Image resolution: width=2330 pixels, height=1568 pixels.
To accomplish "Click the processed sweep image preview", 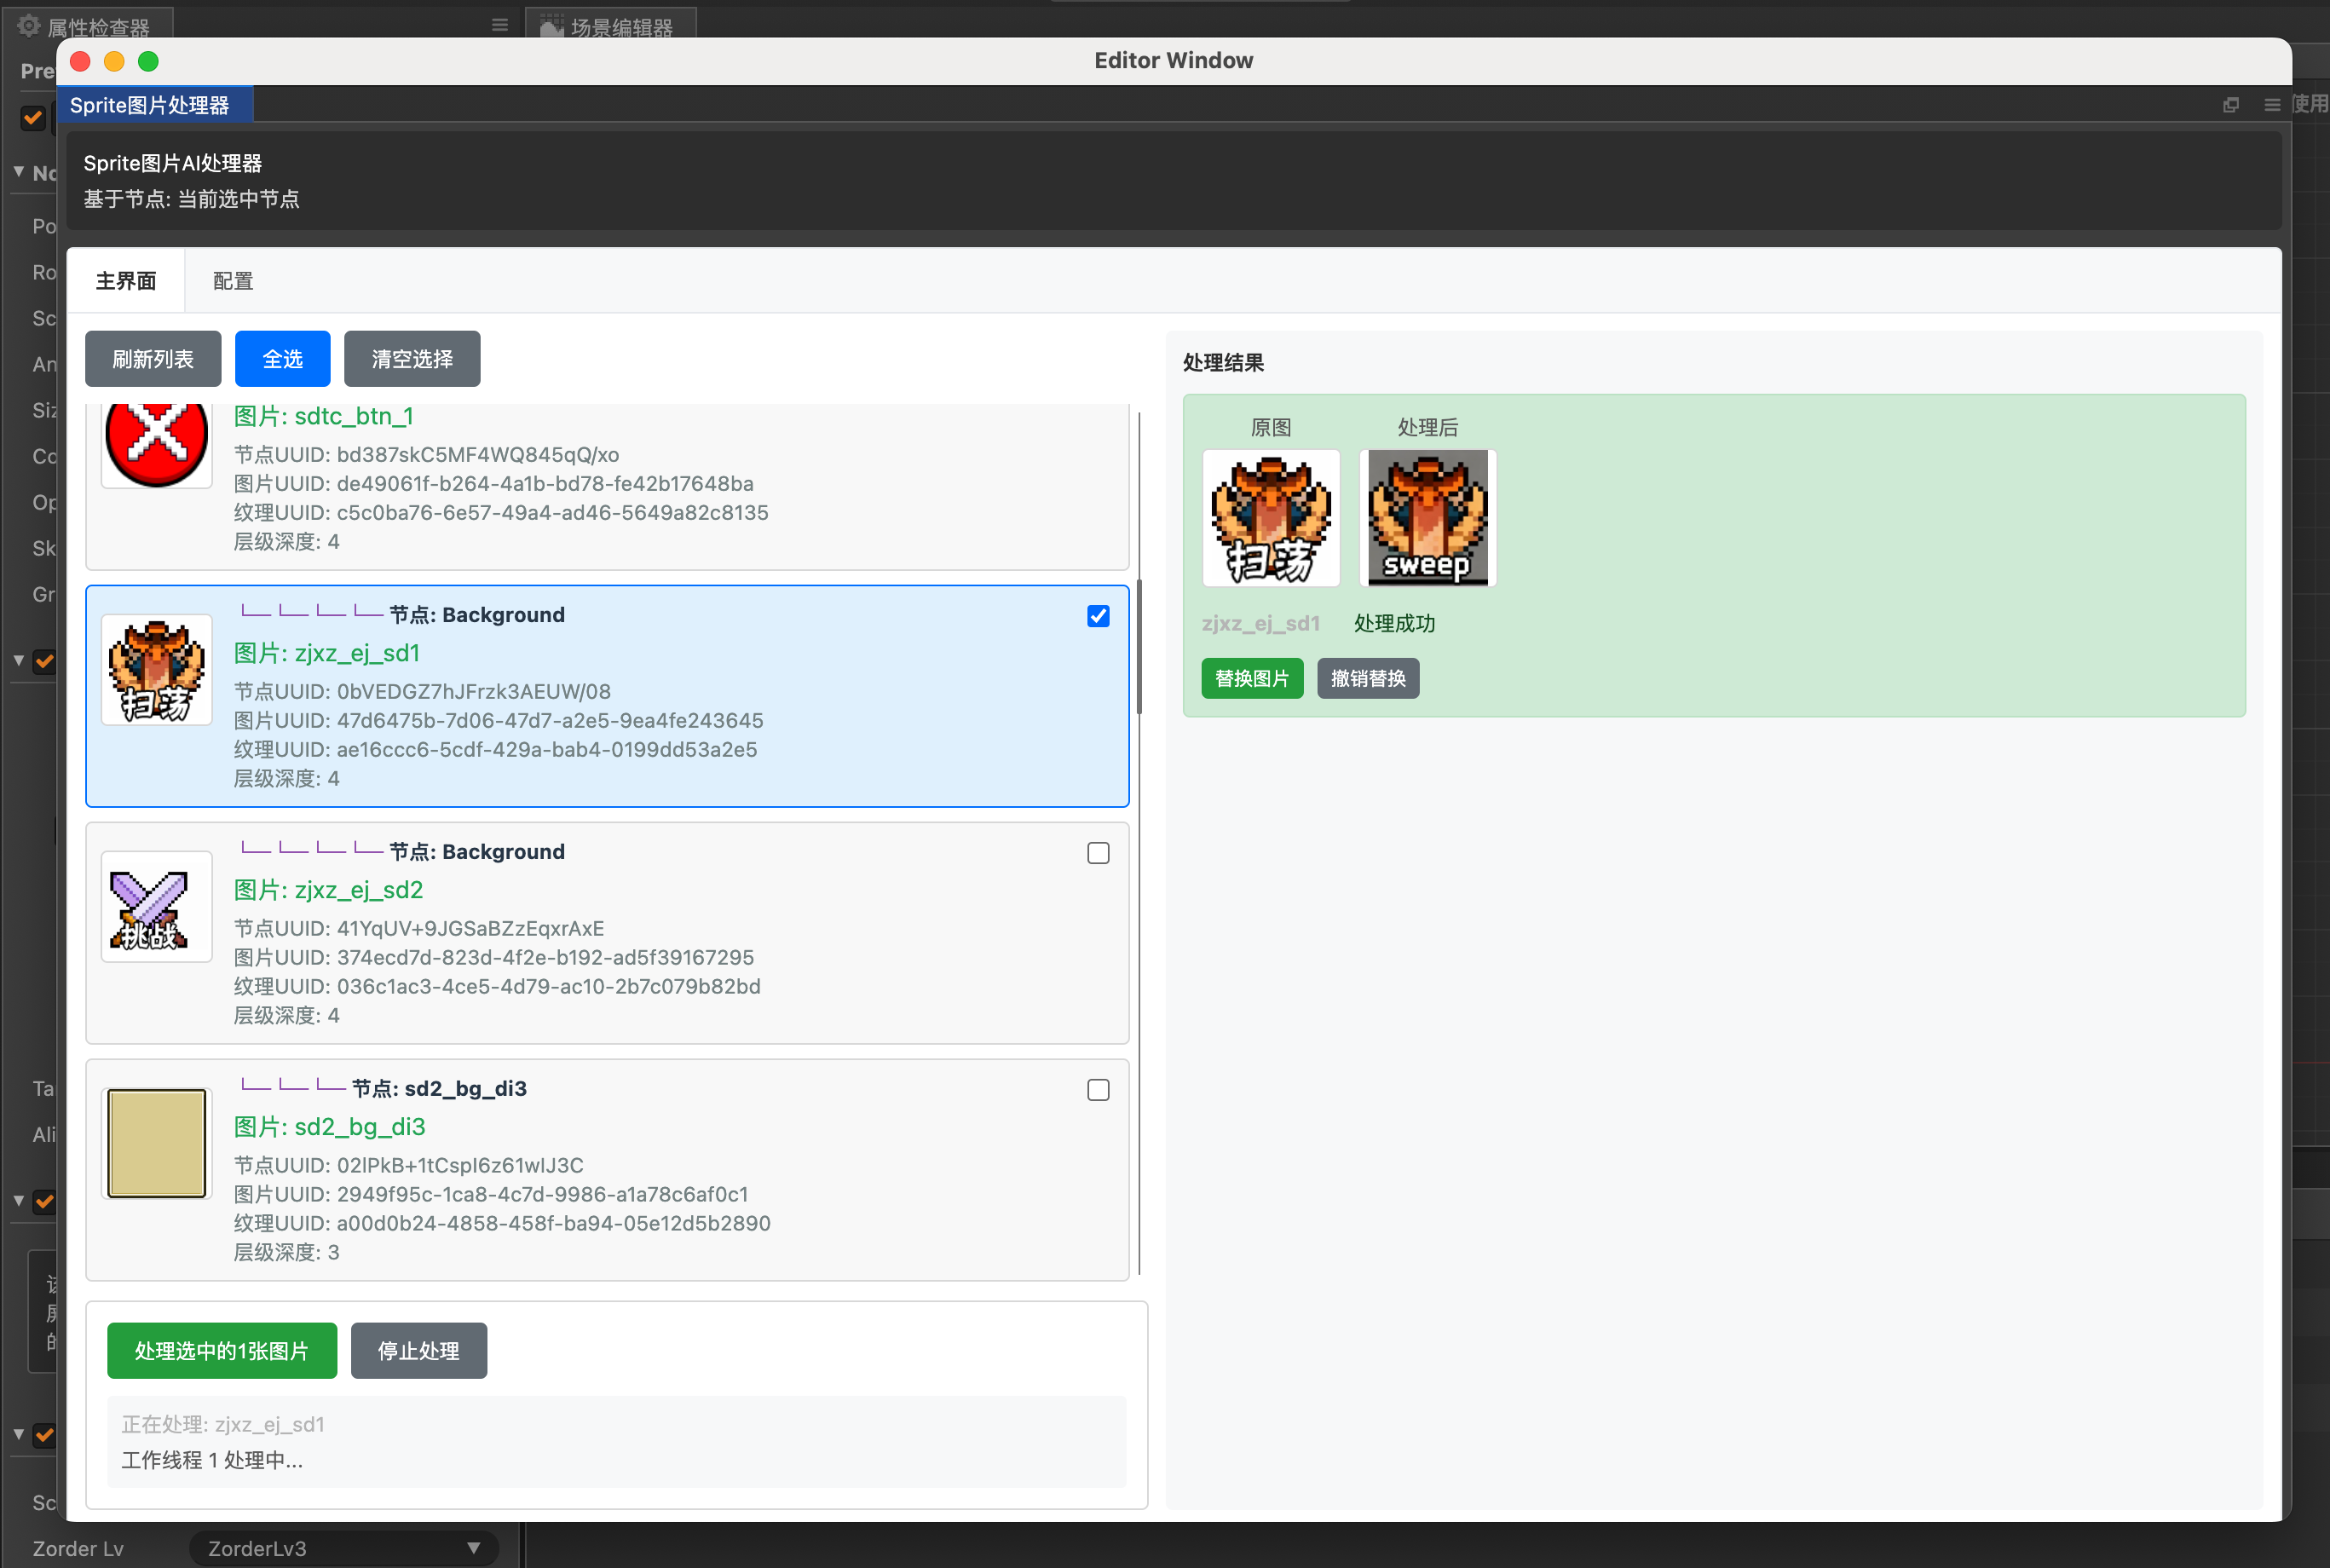I will [1427, 518].
